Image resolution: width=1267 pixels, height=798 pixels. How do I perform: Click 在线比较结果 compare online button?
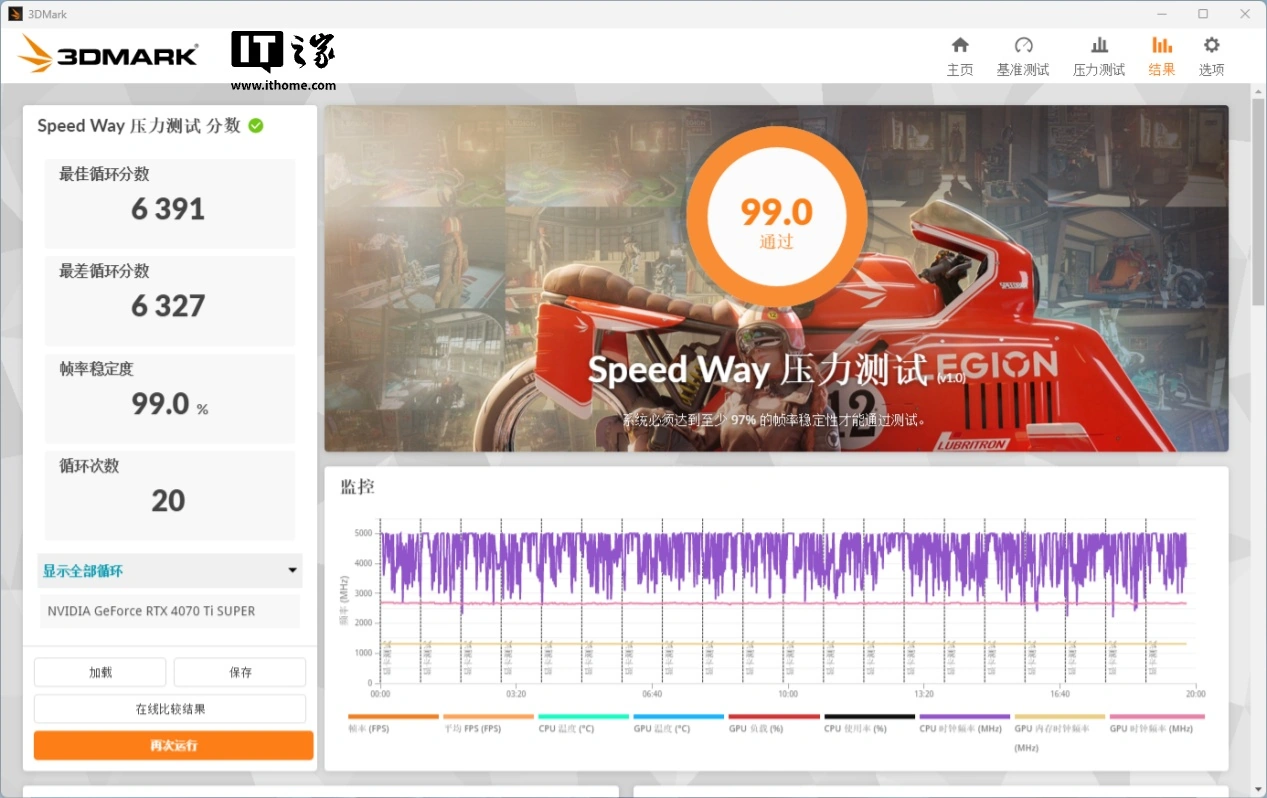pos(170,709)
